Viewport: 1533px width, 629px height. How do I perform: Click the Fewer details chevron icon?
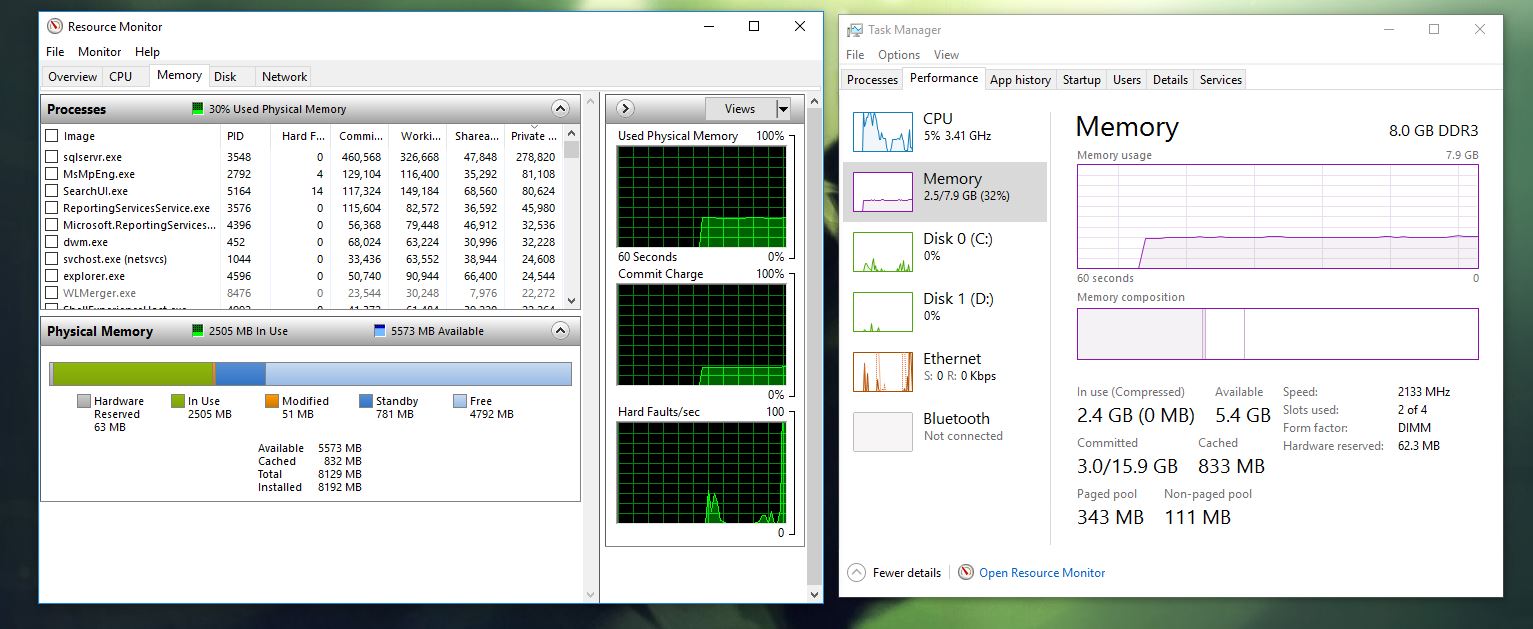(856, 573)
